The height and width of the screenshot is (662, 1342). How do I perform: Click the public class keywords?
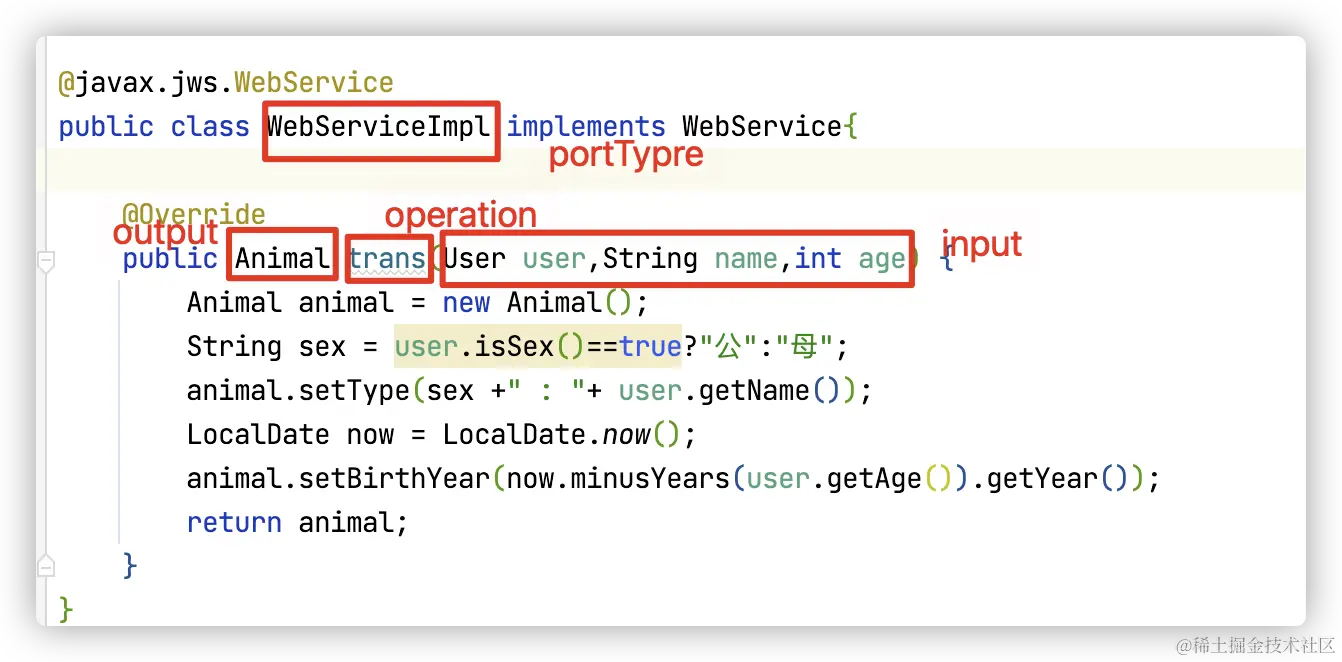click(x=154, y=127)
